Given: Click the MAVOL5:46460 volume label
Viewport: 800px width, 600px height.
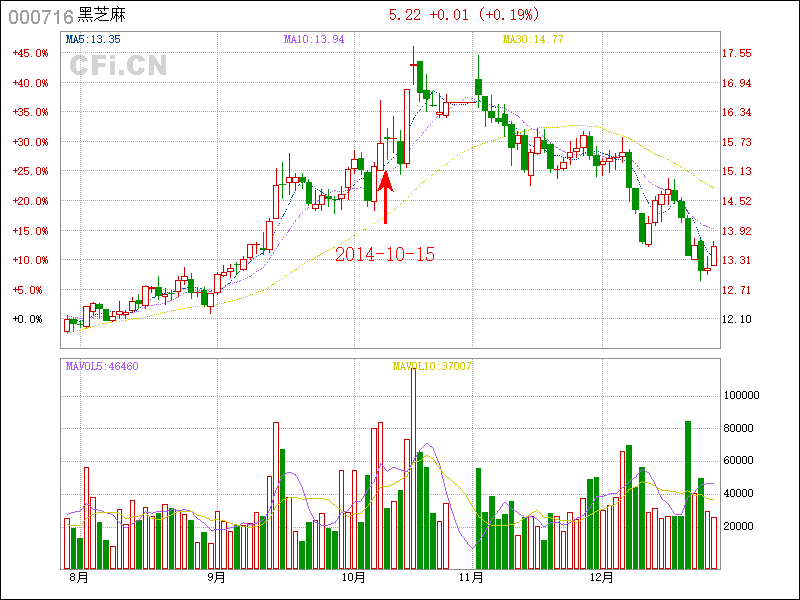Looking at the screenshot, I should 102,366.
